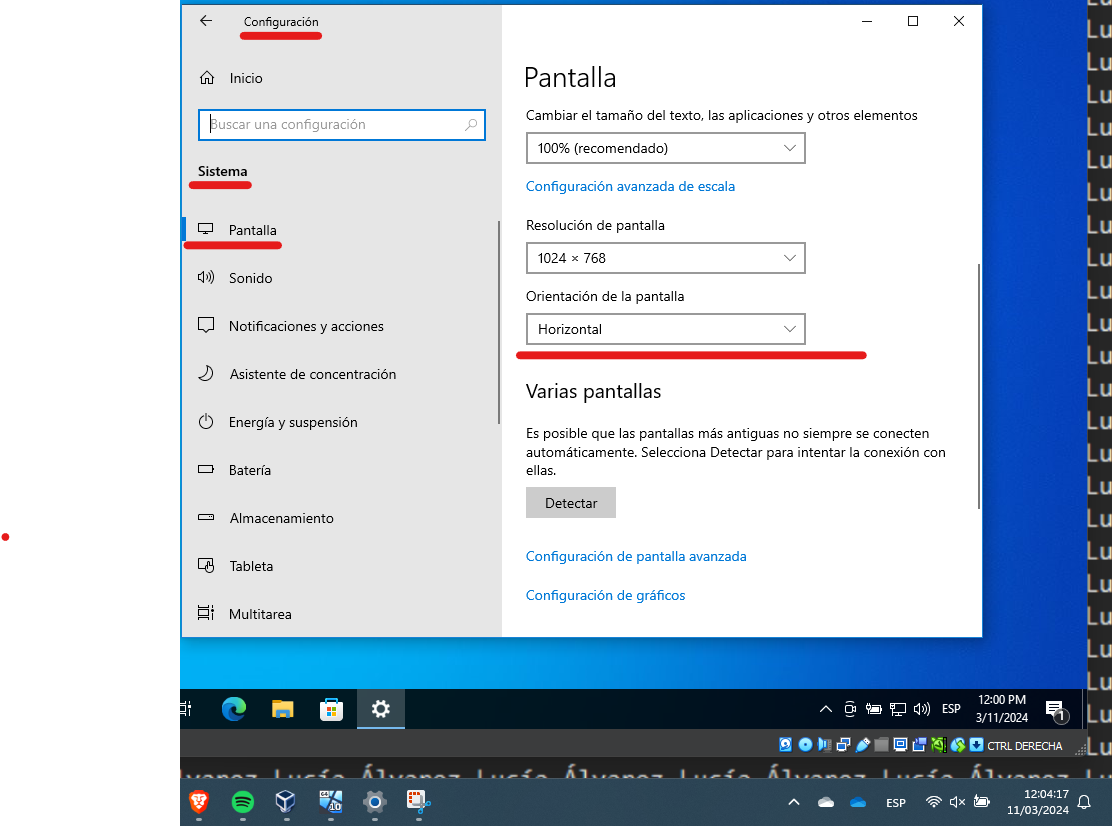Open the screen resolution dropdown
The height and width of the screenshot is (826, 1112).
click(x=665, y=258)
